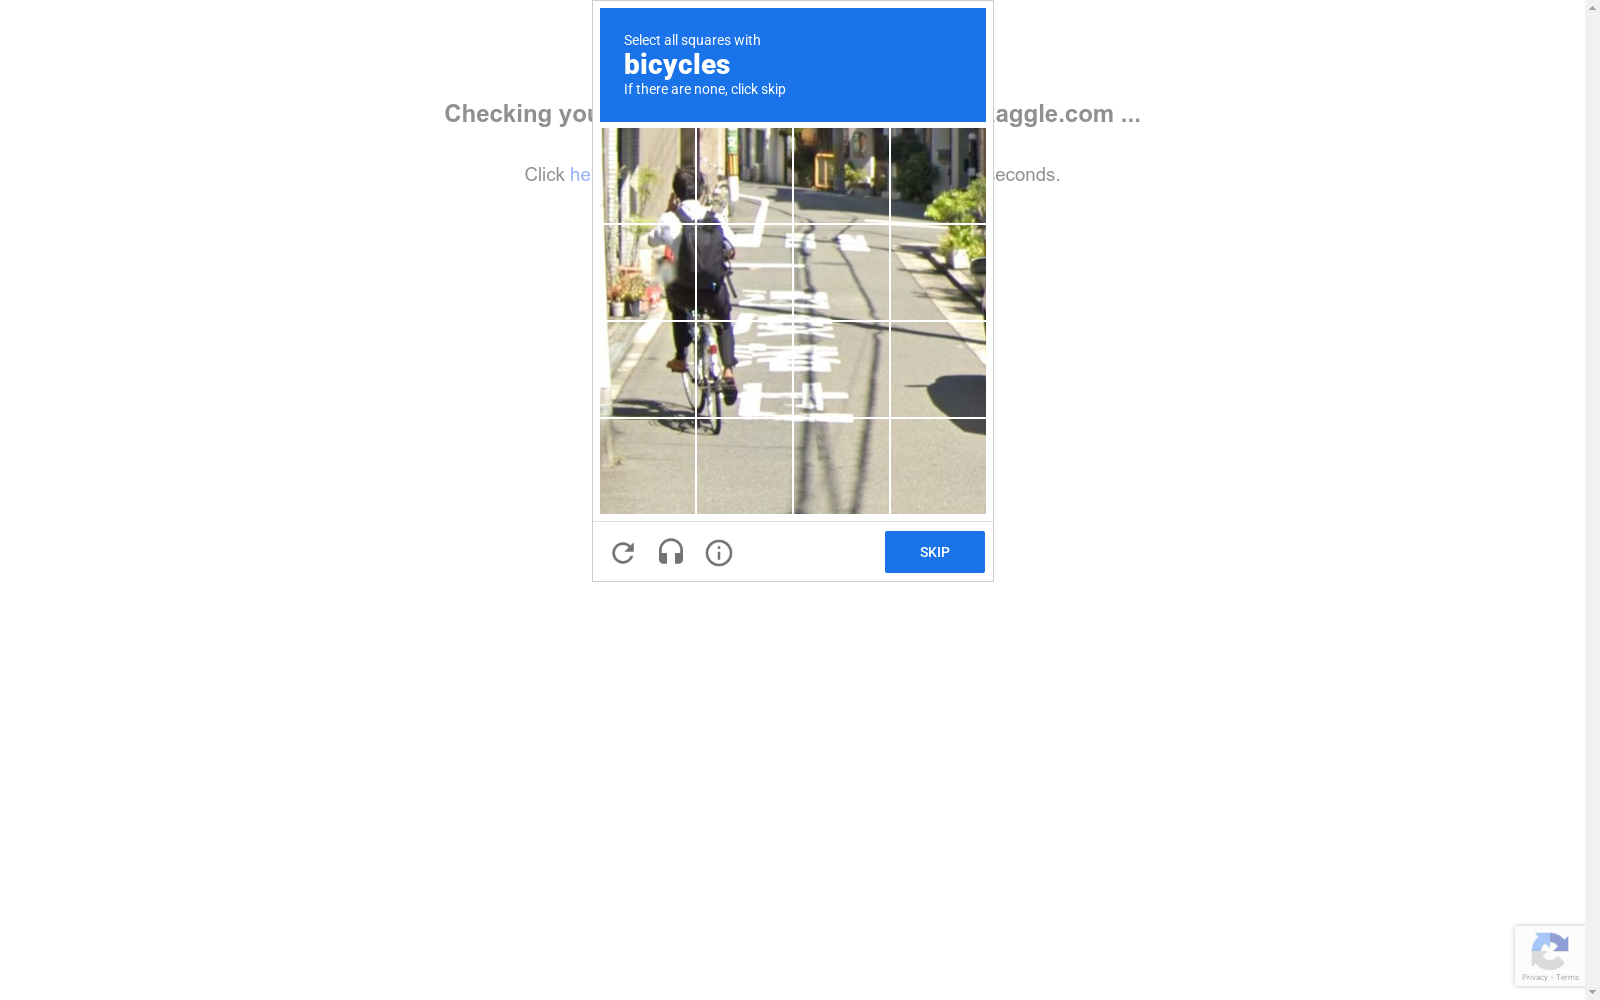Click the reCAPTCHA logo badge
This screenshot has height=1000, width=1600.
pos(1549,950)
